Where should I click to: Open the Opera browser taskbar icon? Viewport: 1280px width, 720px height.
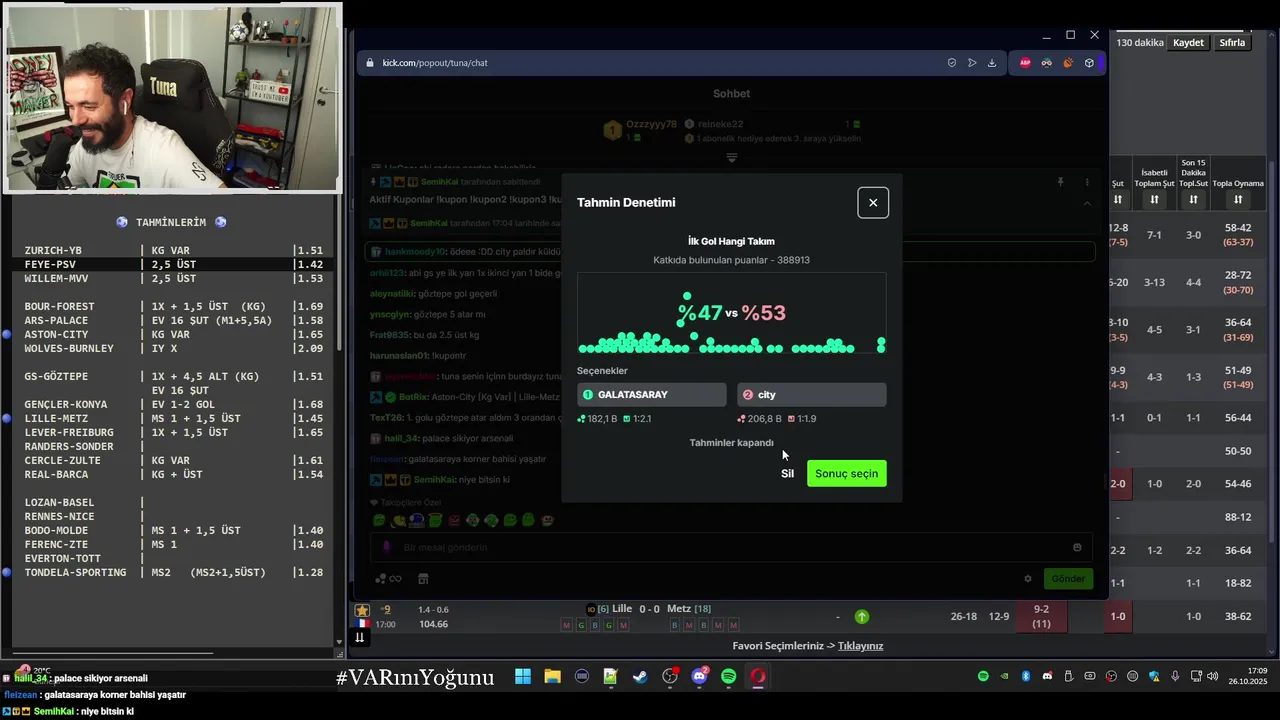point(758,677)
